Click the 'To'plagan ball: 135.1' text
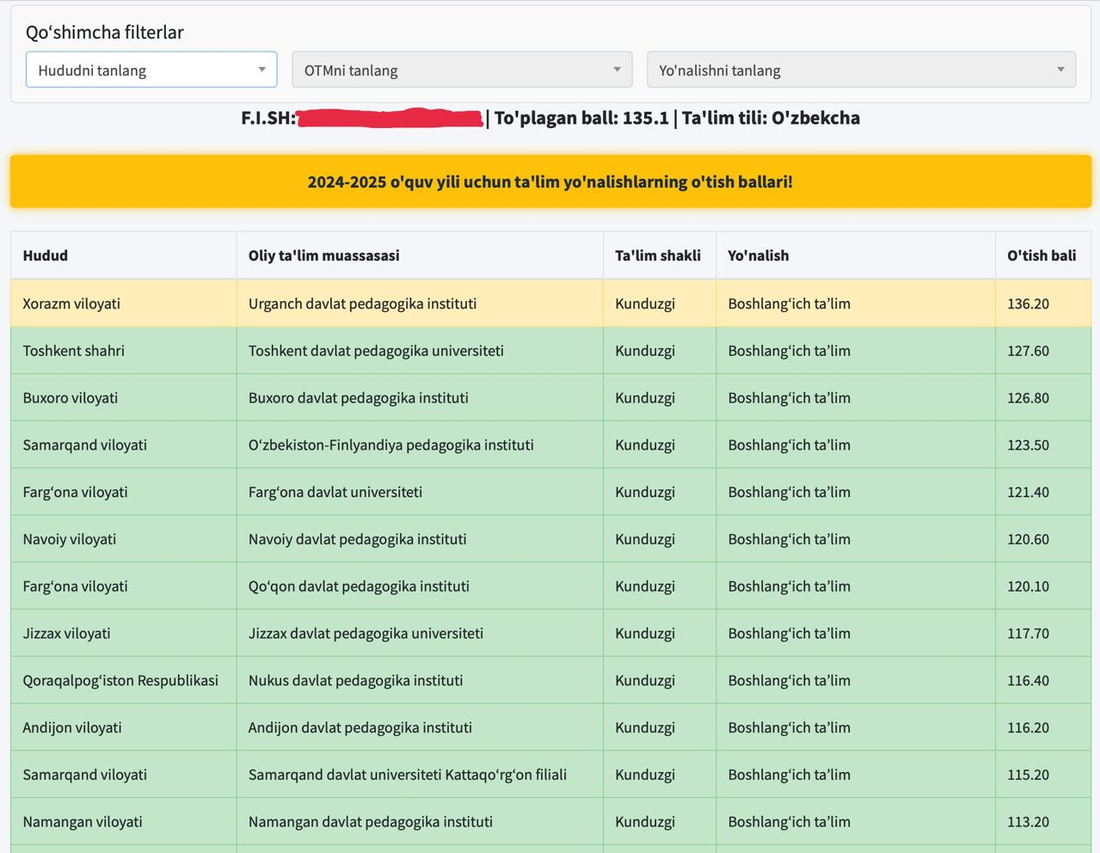 click(x=582, y=118)
